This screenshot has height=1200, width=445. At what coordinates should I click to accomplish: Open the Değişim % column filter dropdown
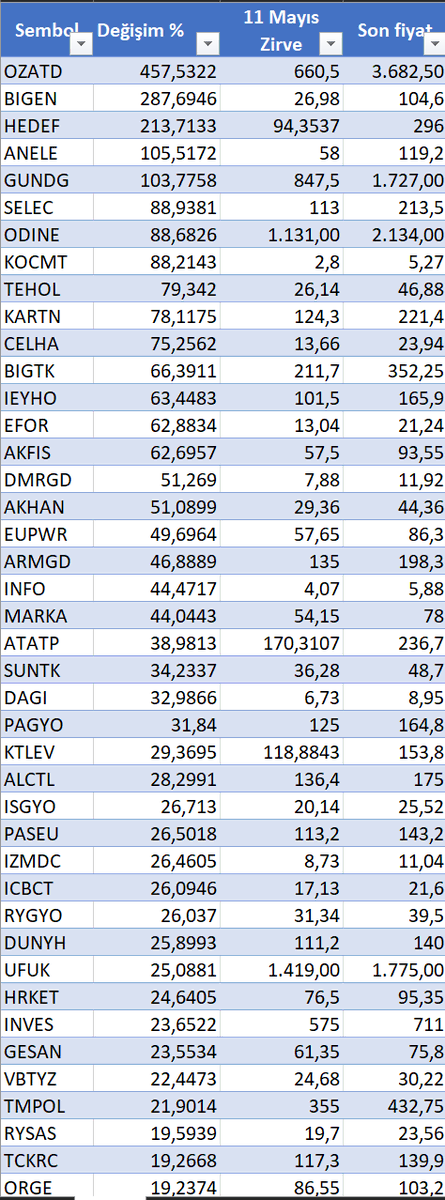tap(207, 44)
